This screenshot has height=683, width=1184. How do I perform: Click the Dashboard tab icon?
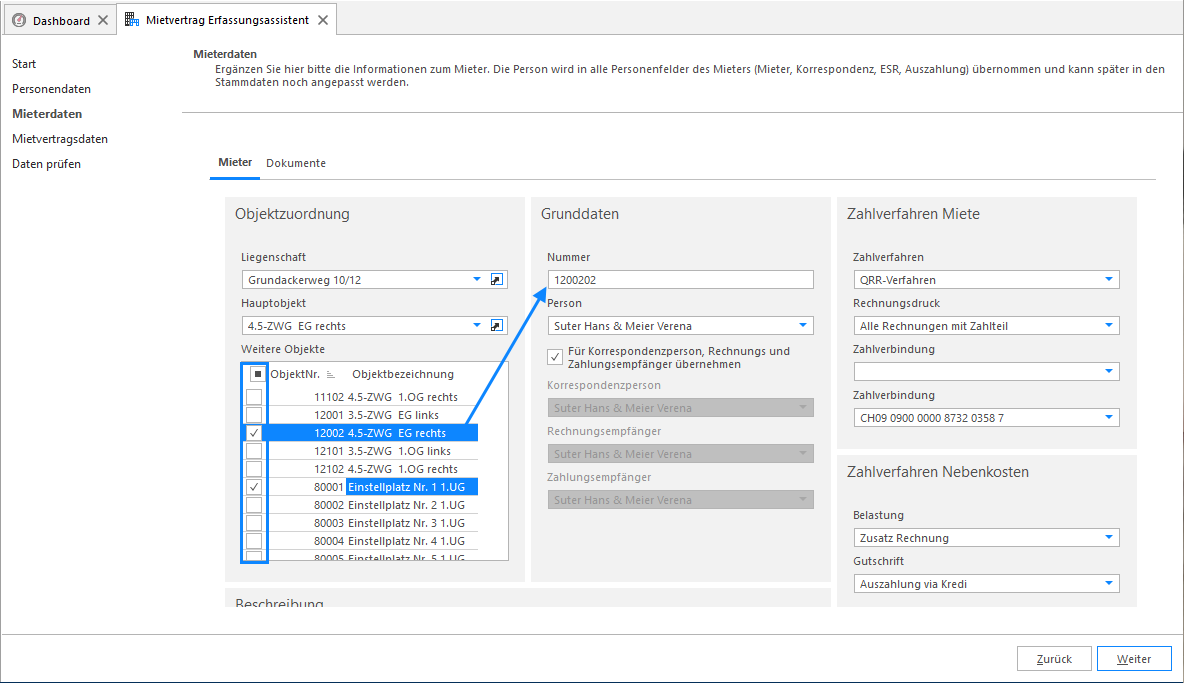point(20,20)
